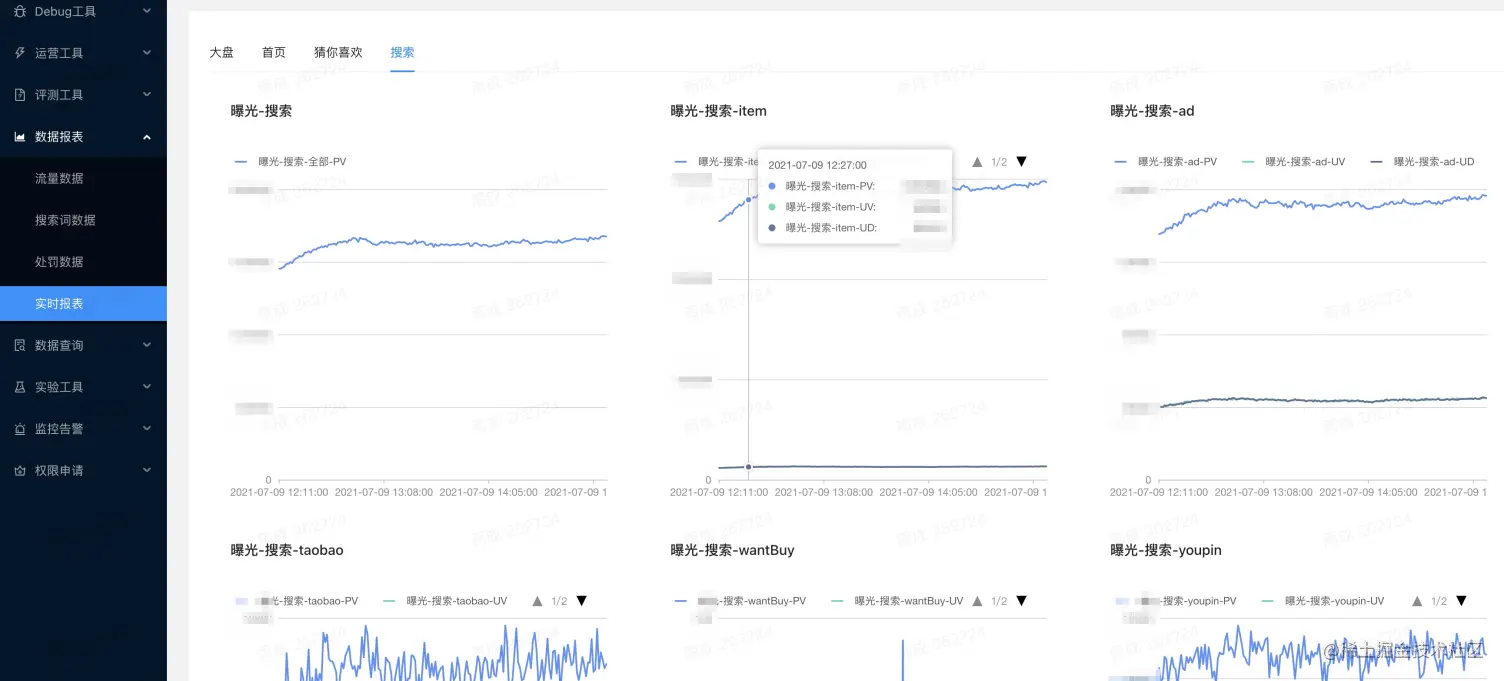This screenshot has width=1504, height=681.
Task: Toggle 曝光-搜索-ad-PV legend series
Action: [1165, 161]
